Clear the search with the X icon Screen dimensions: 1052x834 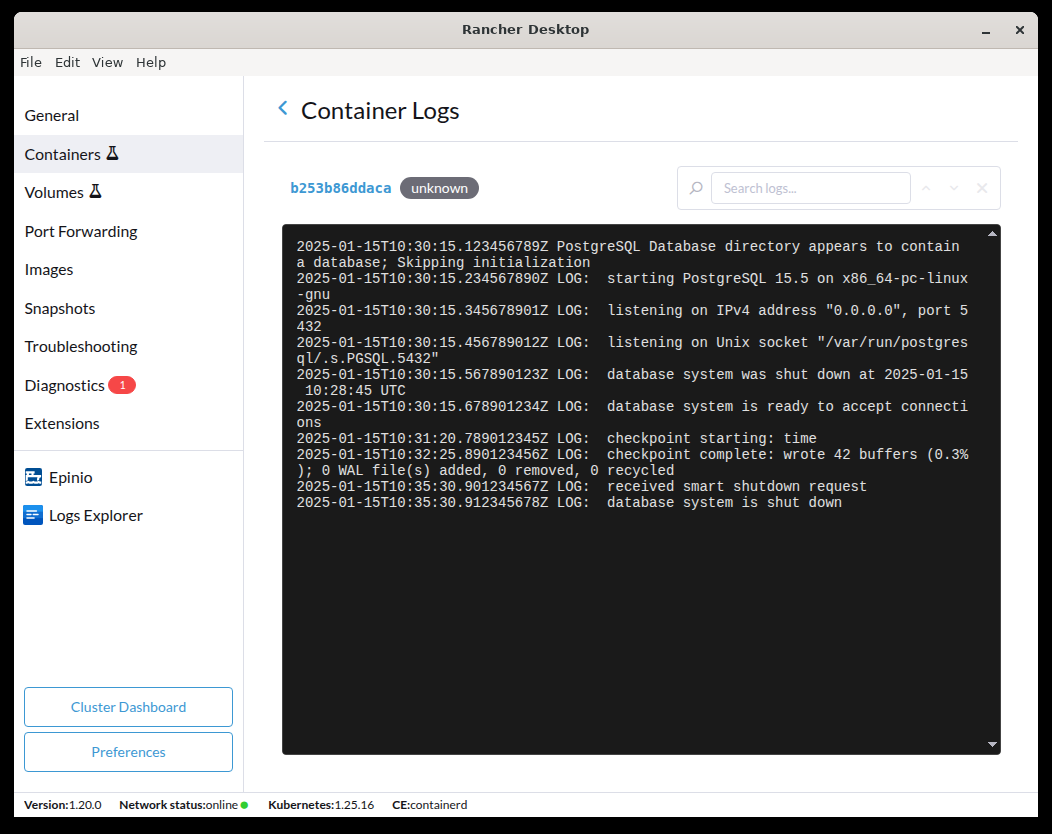click(x=981, y=188)
